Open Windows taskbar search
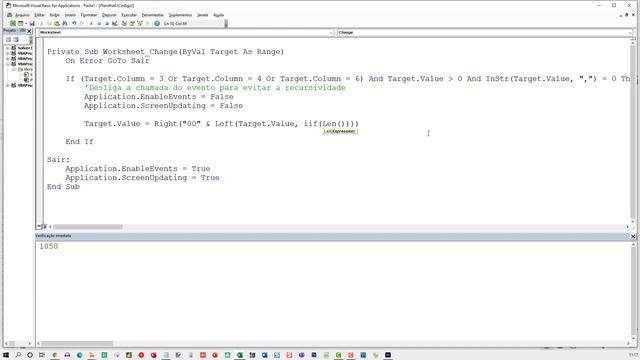The image size is (640, 360). click(x=18, y=355)
